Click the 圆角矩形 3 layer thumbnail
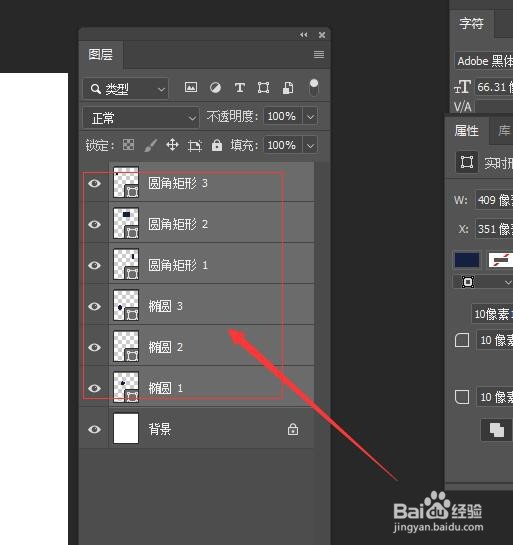Image resolution: width=513 pixels, height=545 pixels. (126, 182)
